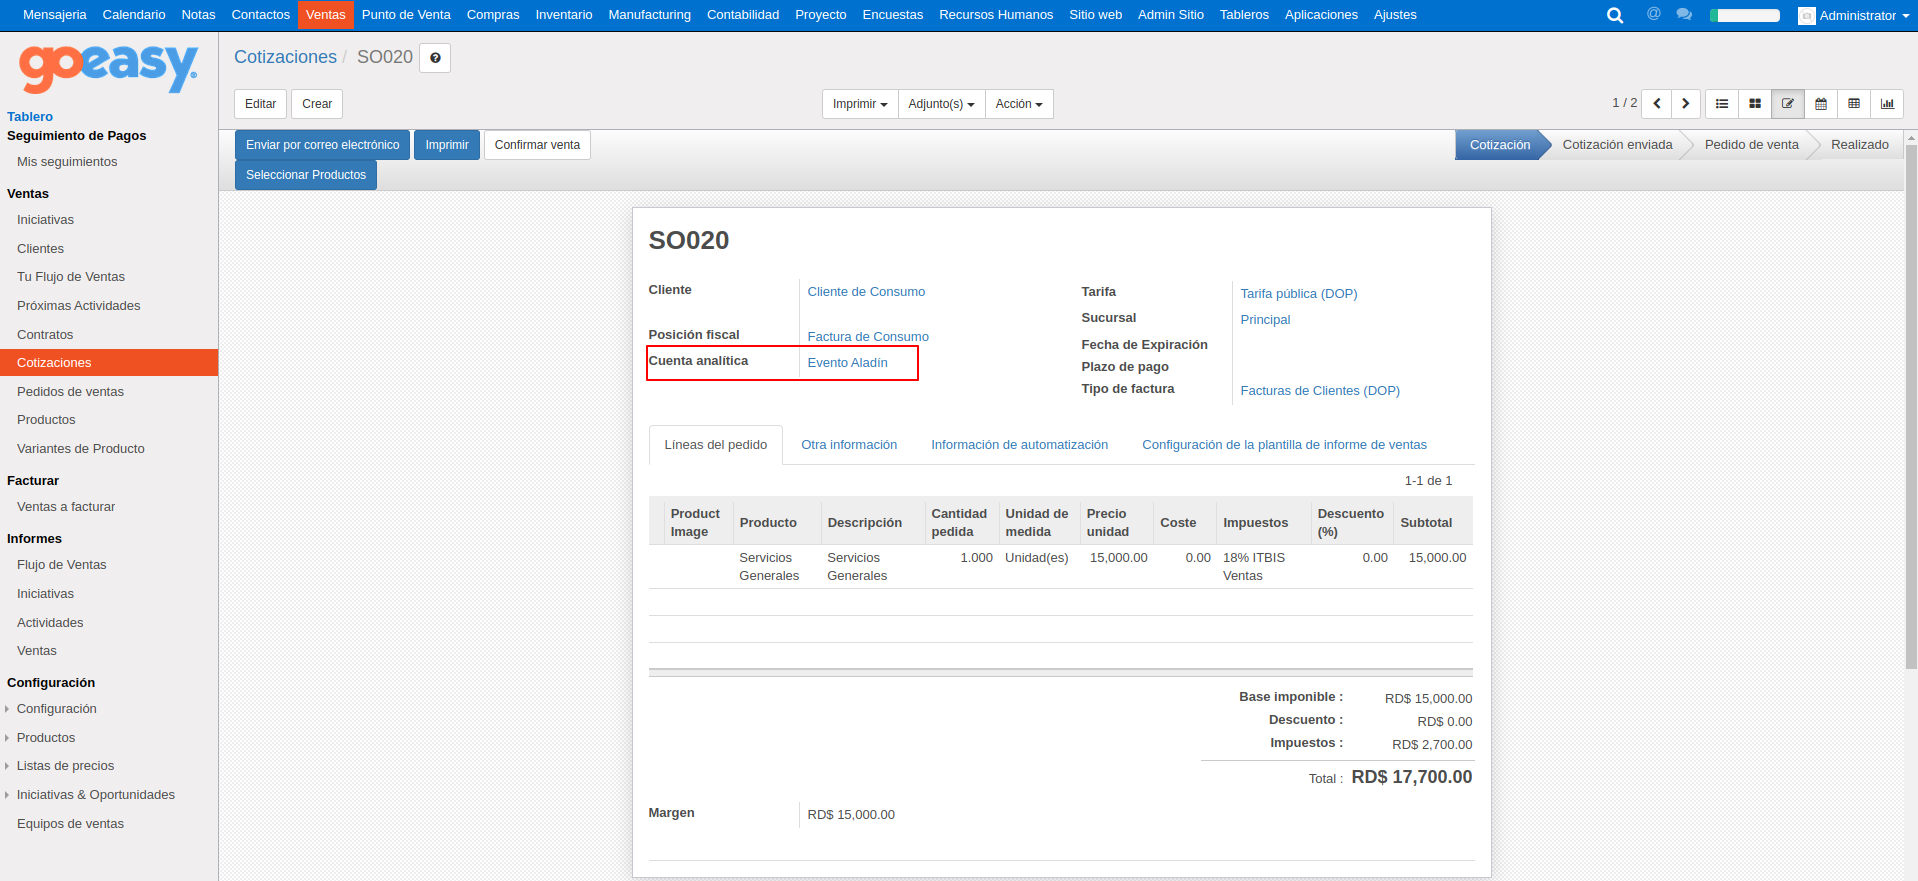Switch to pivot table view icon

tap(1854, 104)
